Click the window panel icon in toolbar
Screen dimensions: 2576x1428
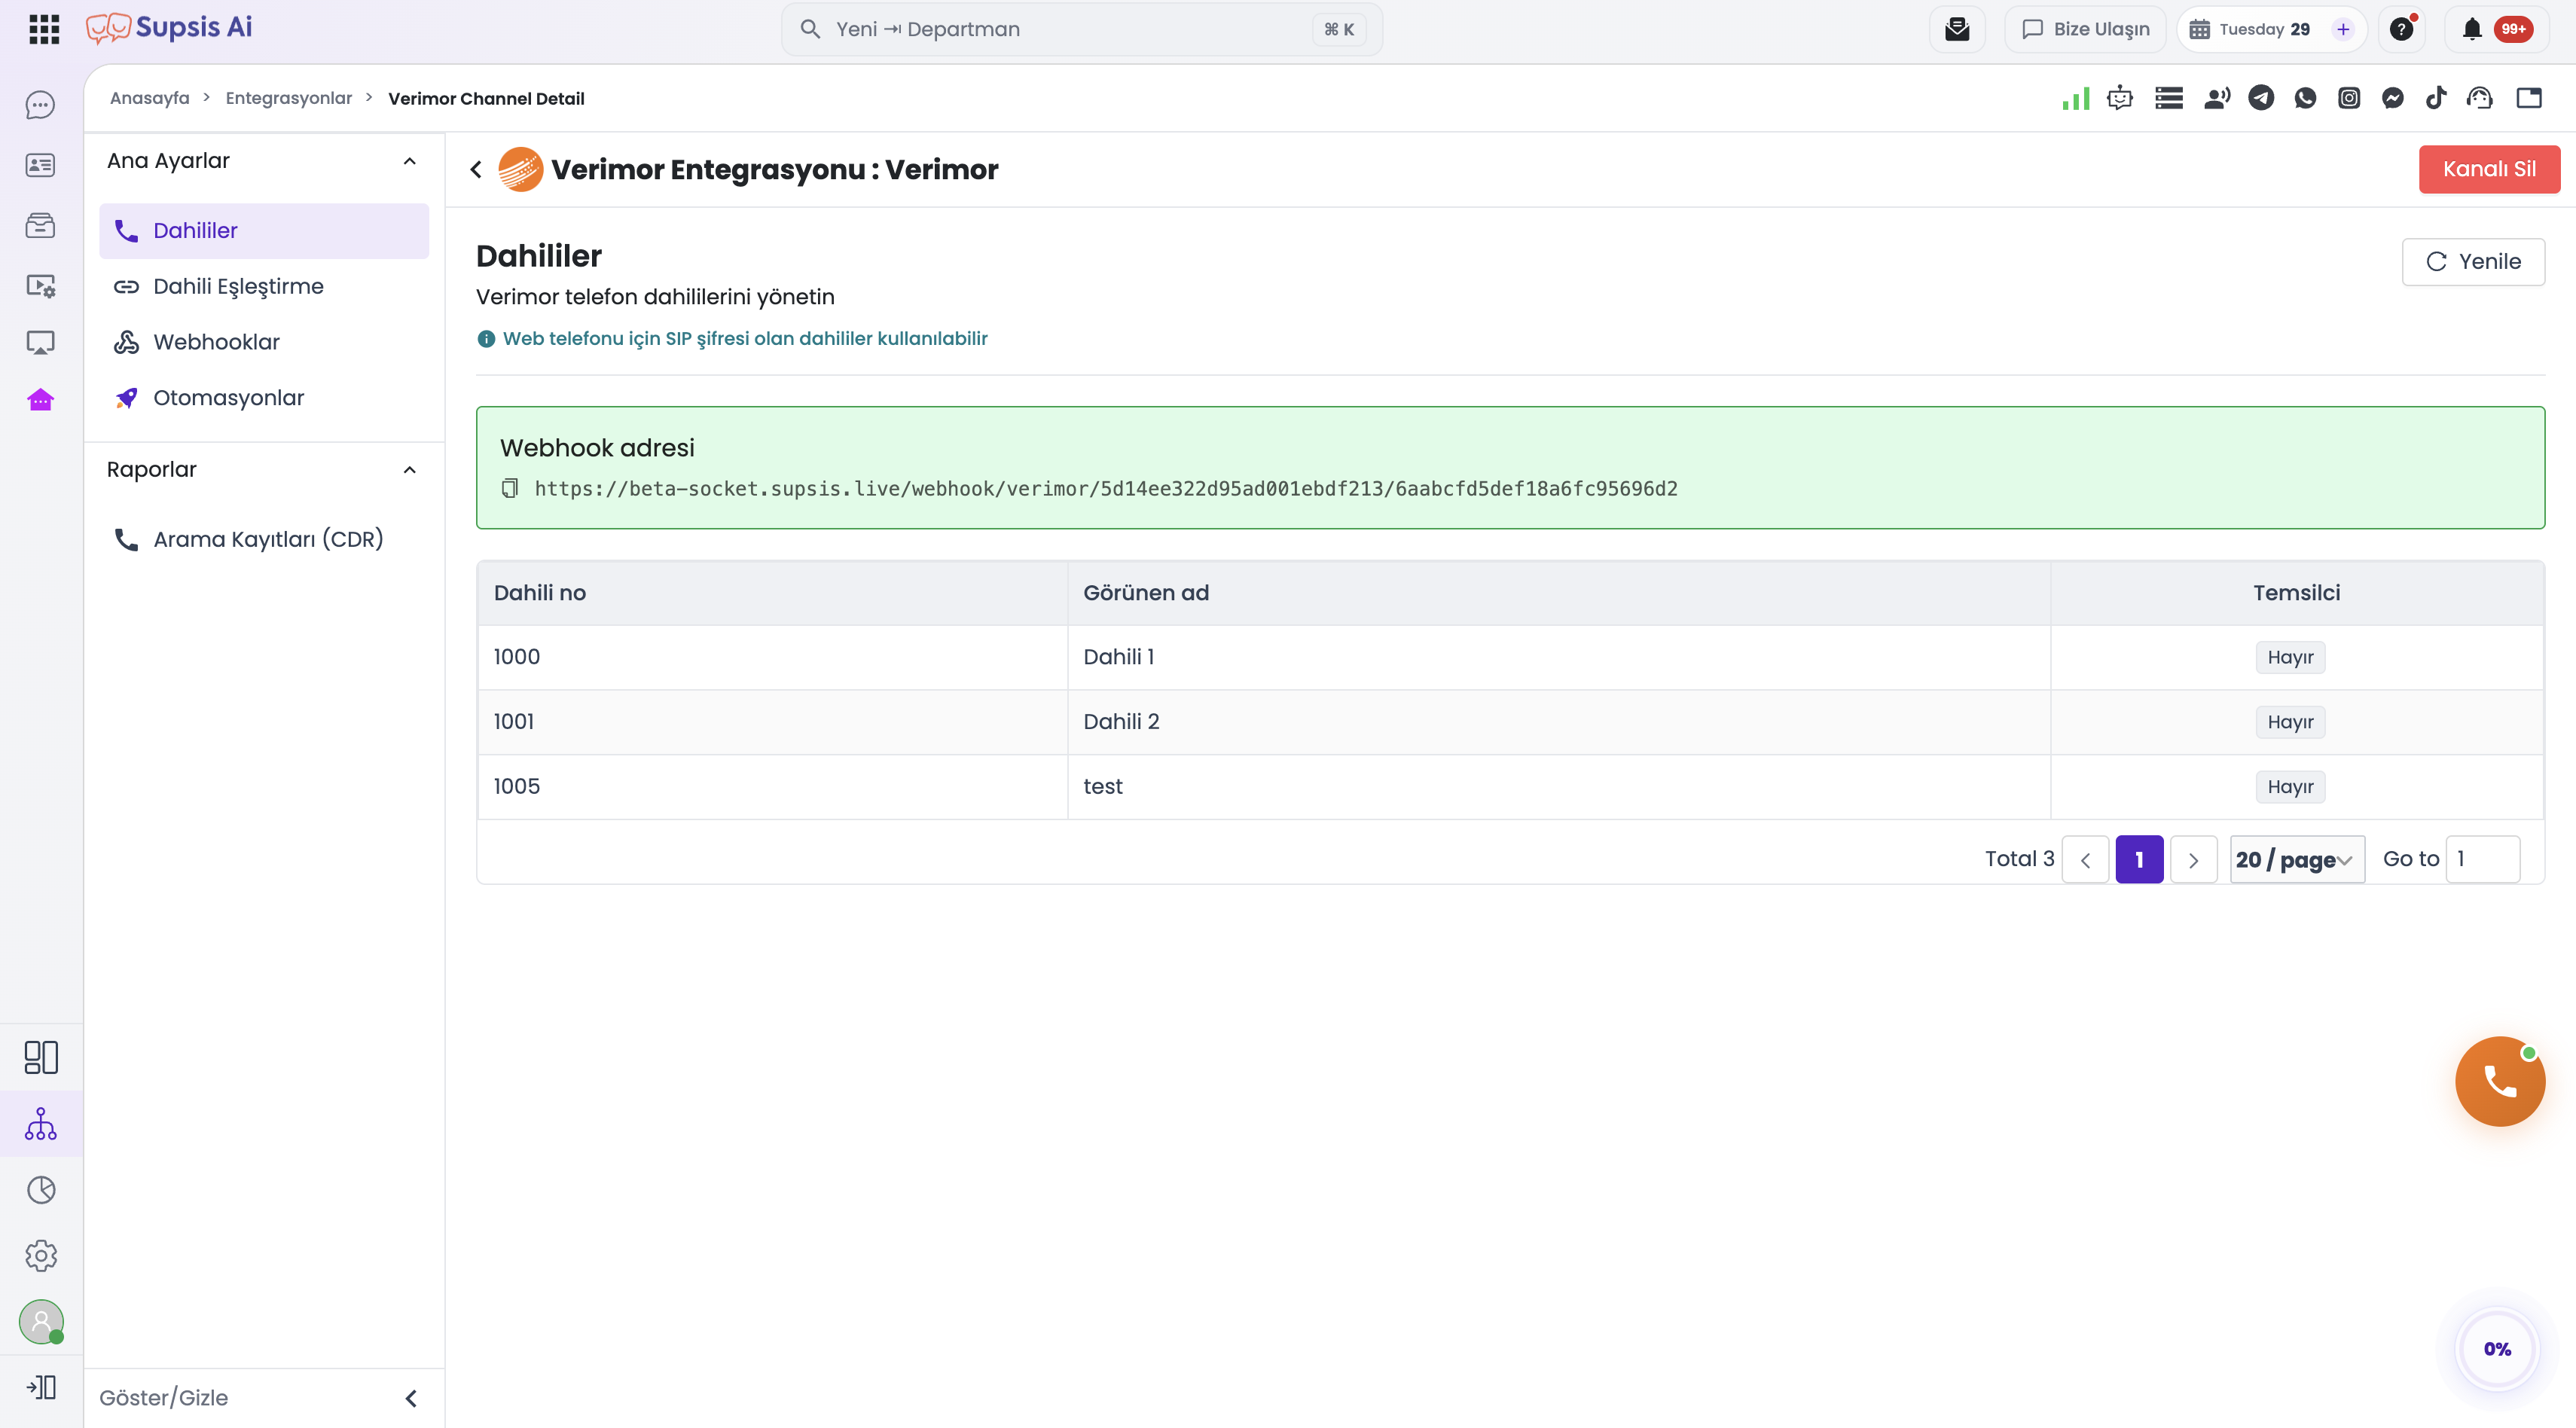click(x=2529, y=98)
